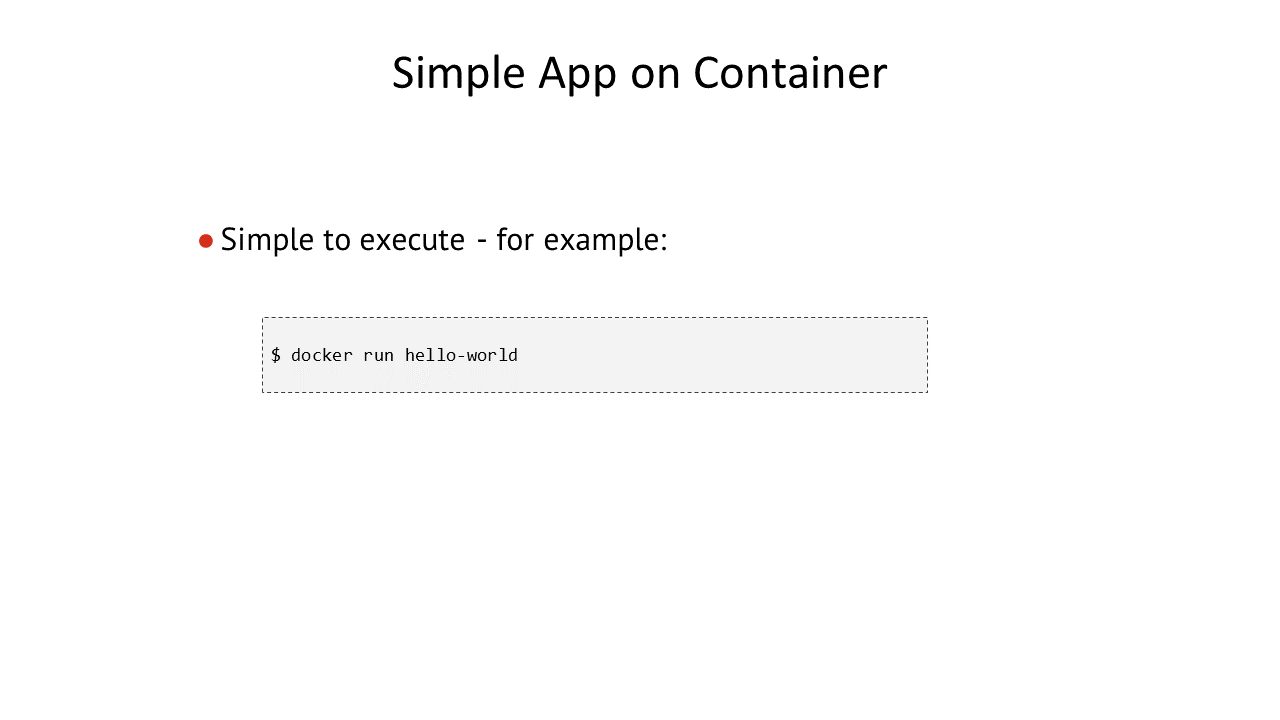Select the word "run" in the command
Image resolution: width=1280 pixels, height=720 pixels.
coord(379,356)
